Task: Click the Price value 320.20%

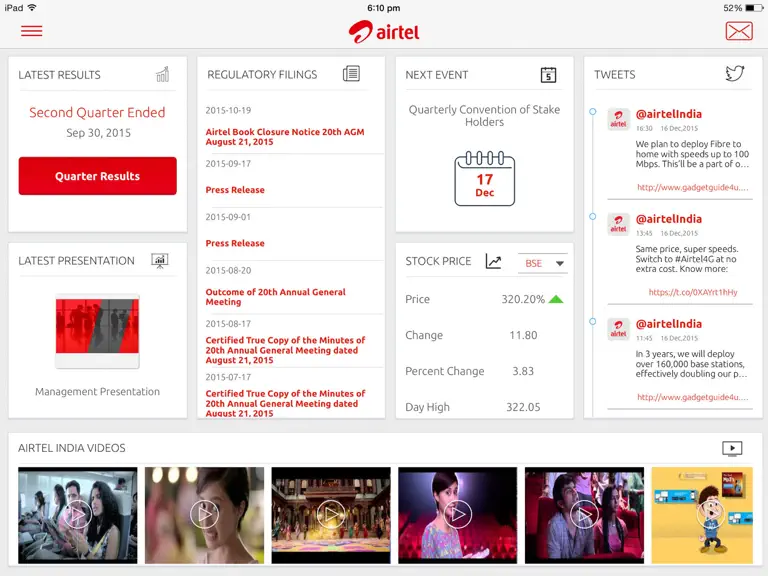Action: pyautogui.click(x=523, y=299)
